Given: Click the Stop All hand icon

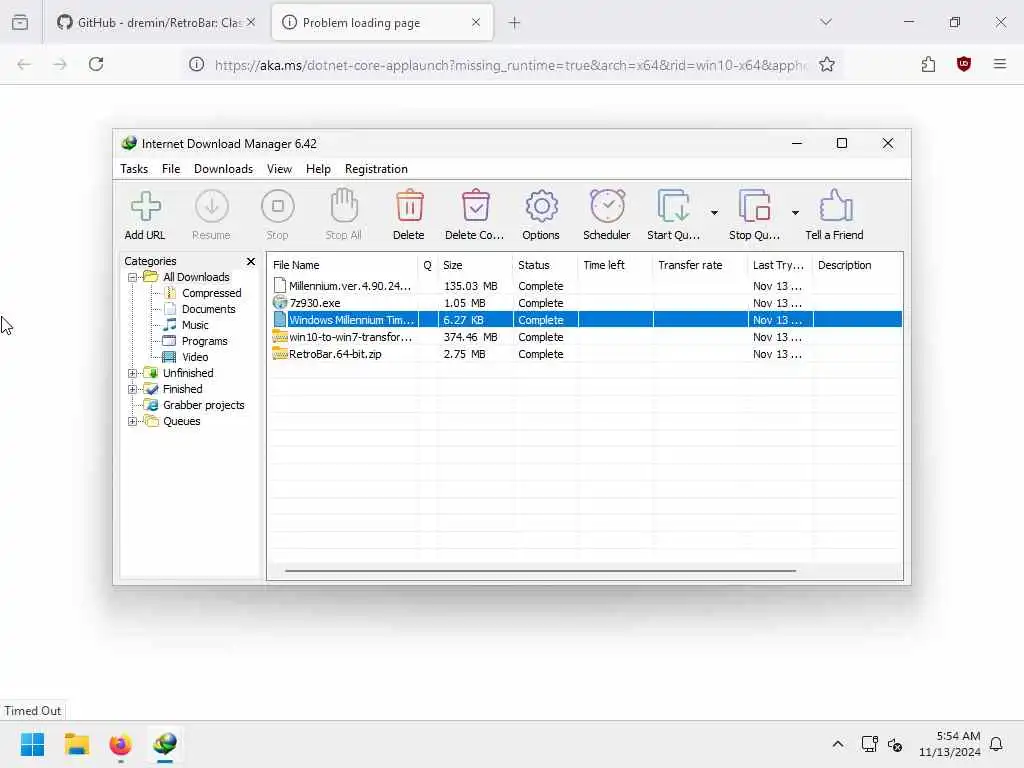Looking at the screenshot, I should [x=344, y=206].
